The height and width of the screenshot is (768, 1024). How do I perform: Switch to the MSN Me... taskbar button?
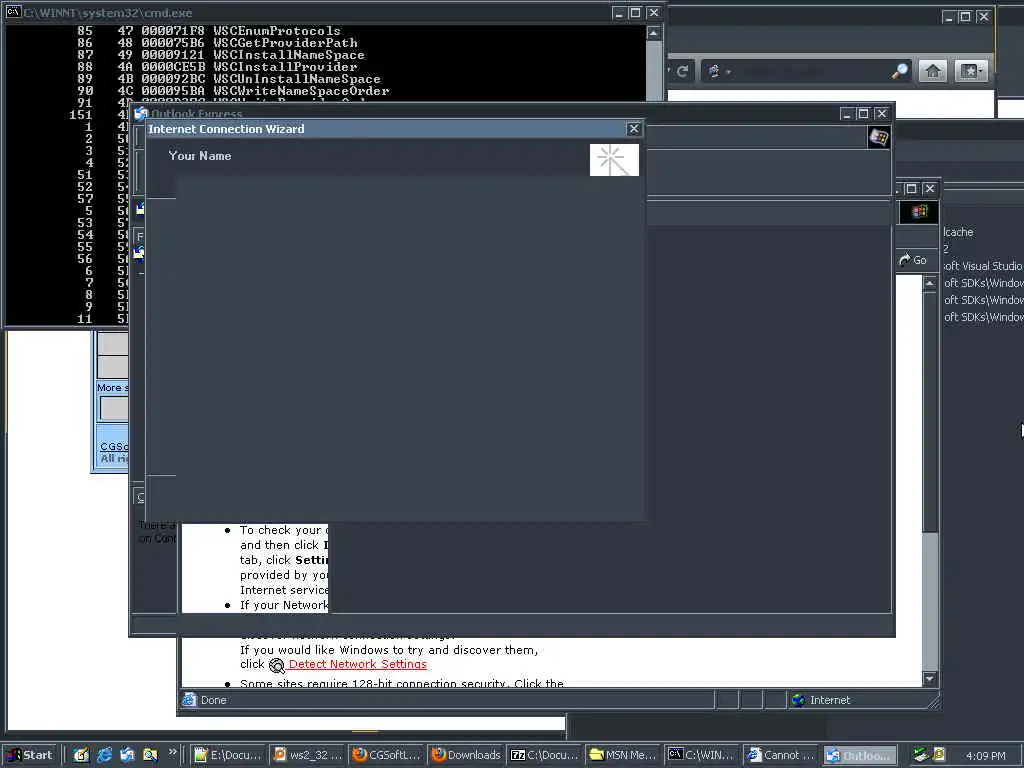point(623,755)
